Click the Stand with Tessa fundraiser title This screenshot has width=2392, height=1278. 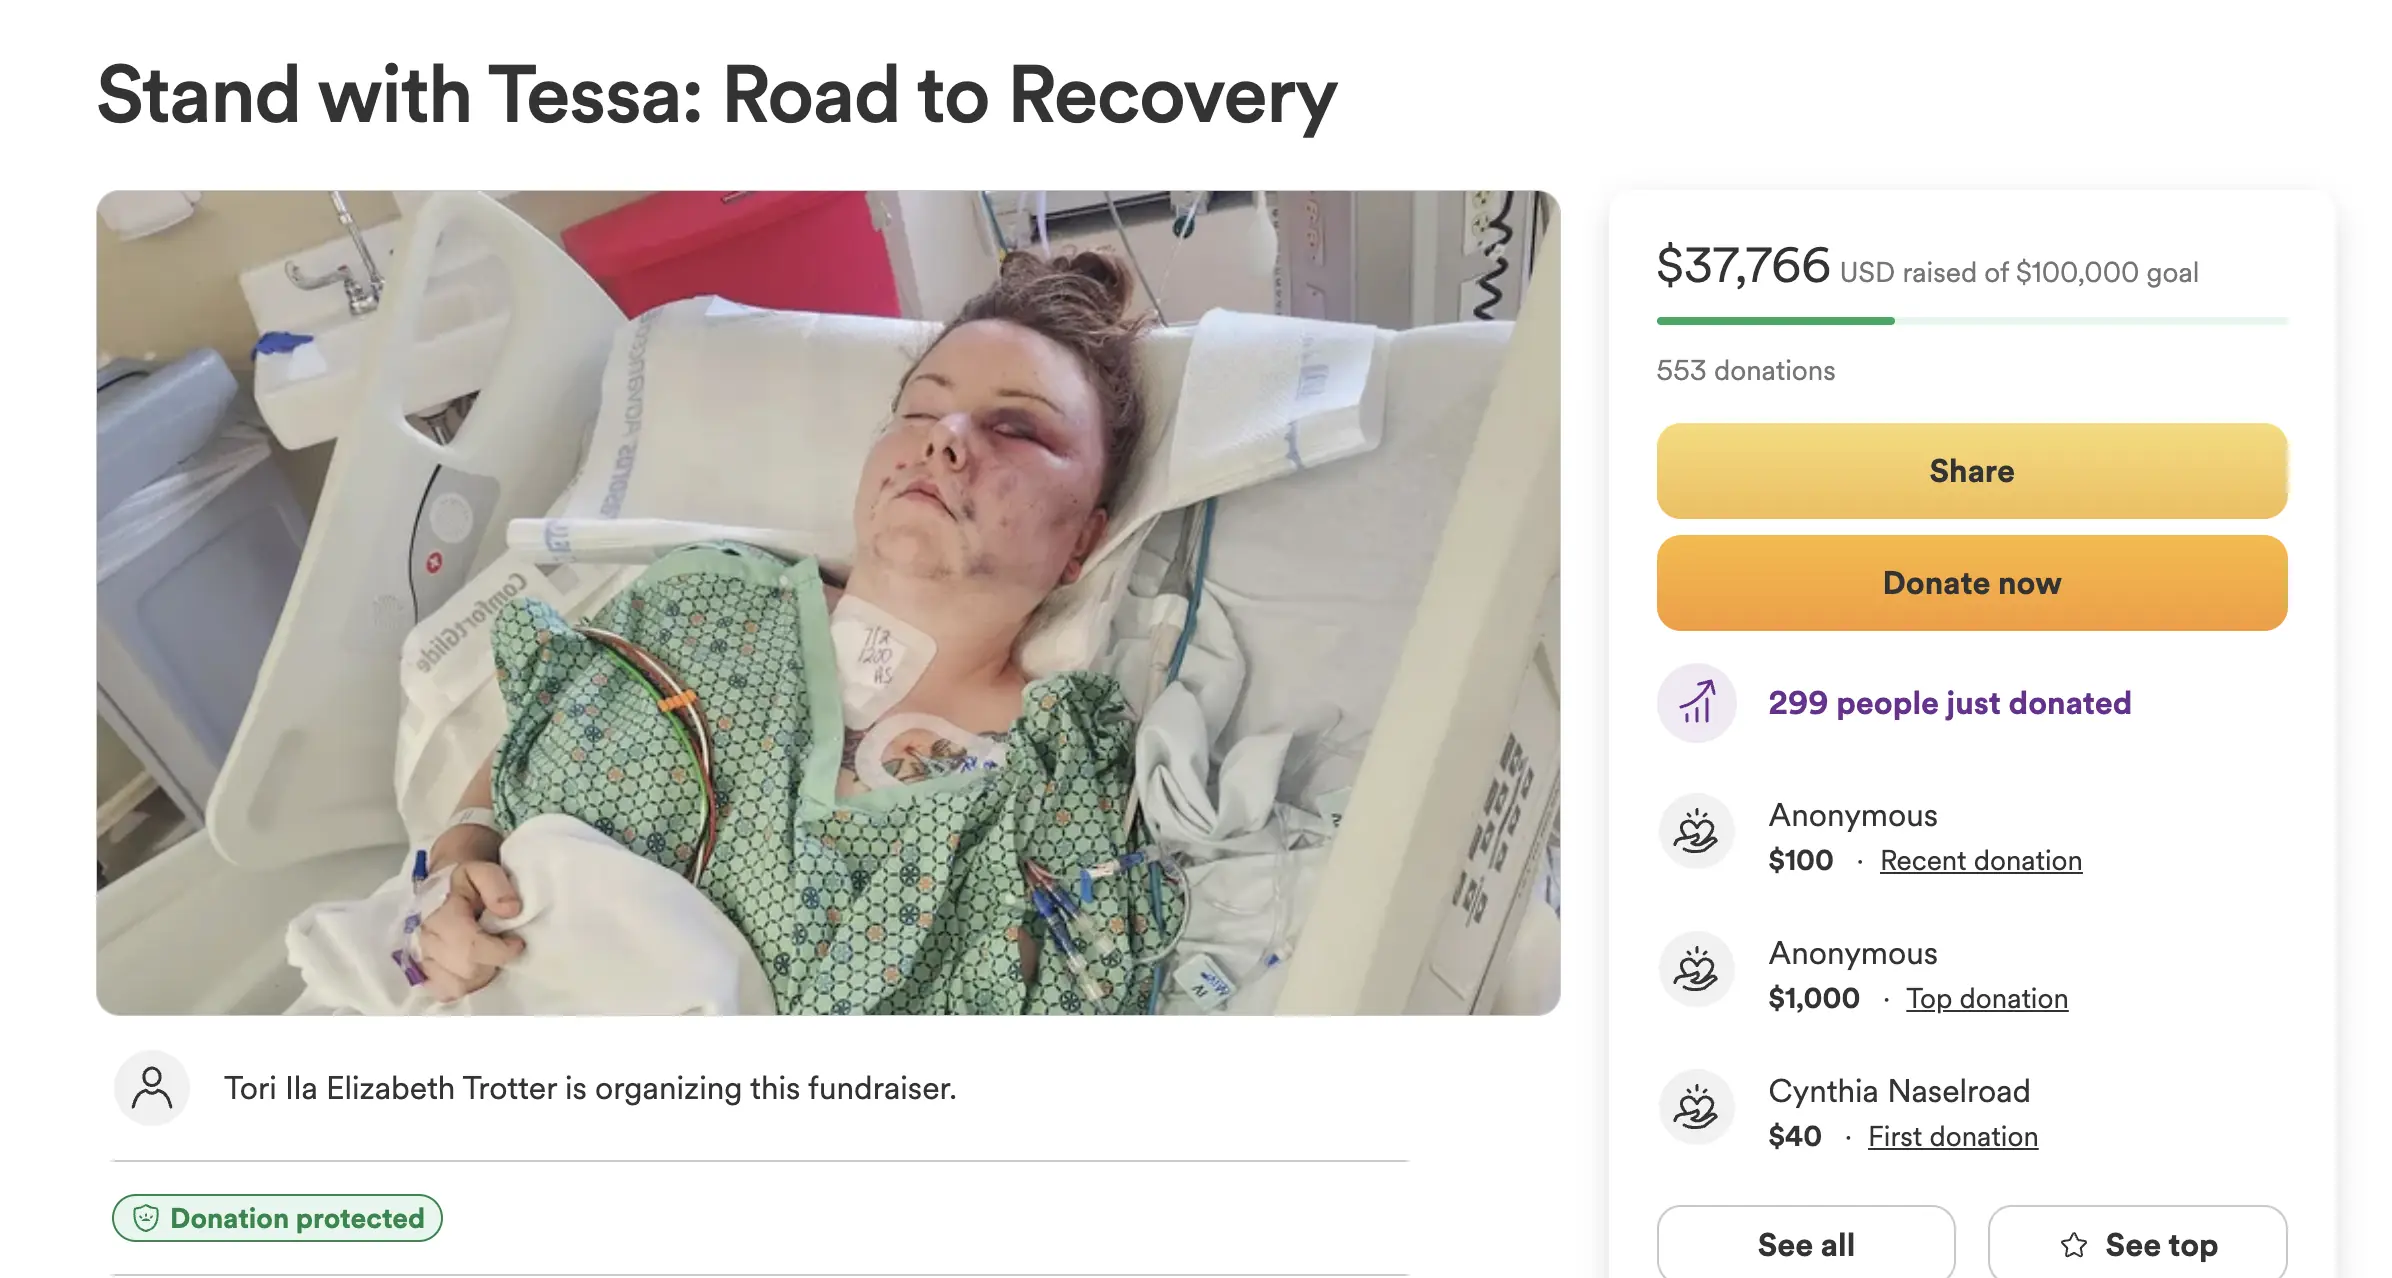(716, 95)
